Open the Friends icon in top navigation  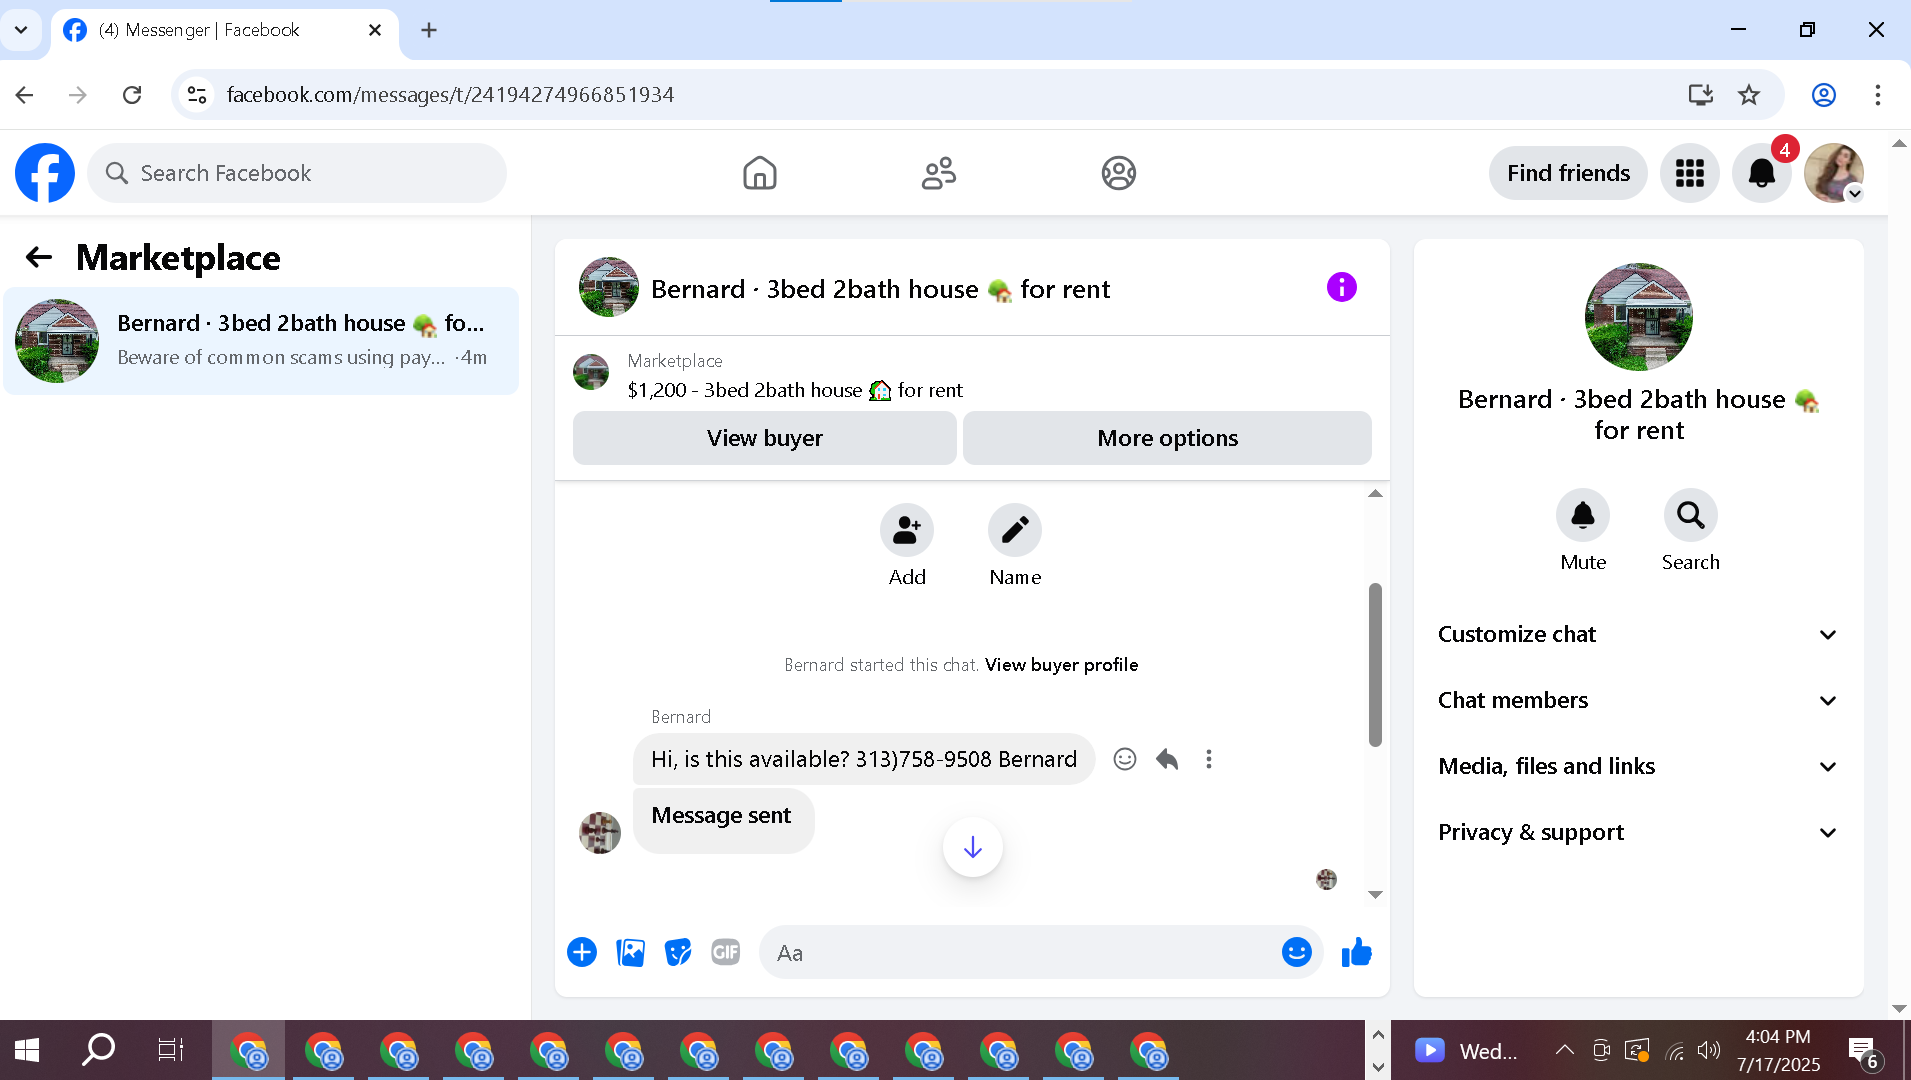click(939, 173)
